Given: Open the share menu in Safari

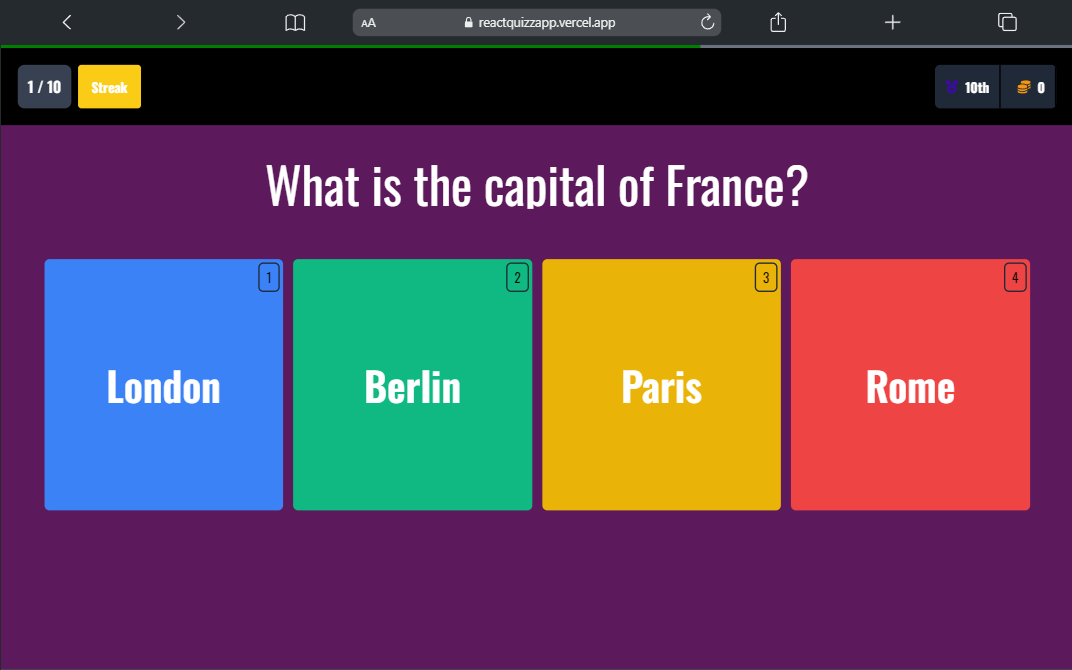Looking at the screenshot, I should (x=778, y=22).
